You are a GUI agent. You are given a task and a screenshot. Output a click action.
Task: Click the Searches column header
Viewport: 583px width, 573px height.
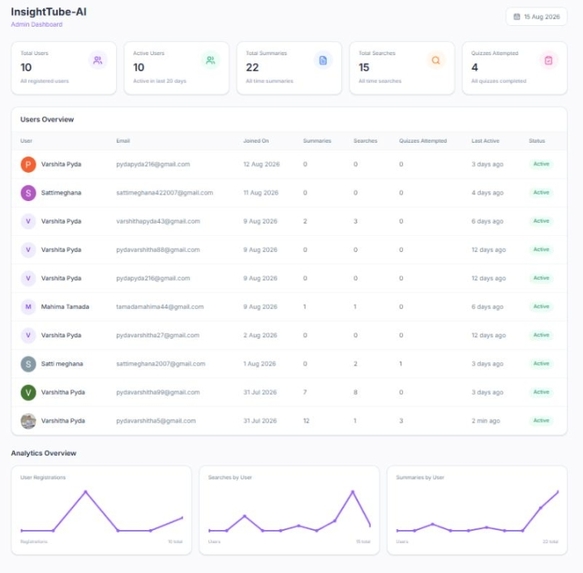(365, 141)
